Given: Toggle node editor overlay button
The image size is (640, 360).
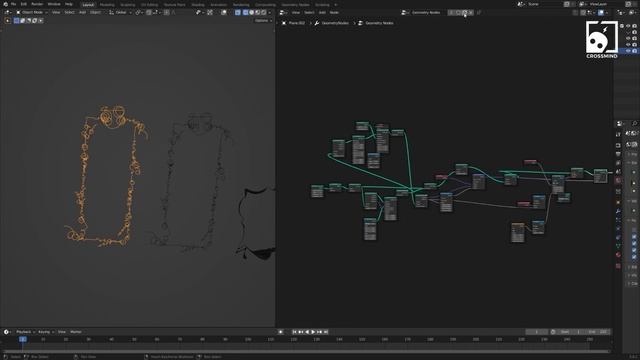Looking at the screenshot, I should 601,12.
